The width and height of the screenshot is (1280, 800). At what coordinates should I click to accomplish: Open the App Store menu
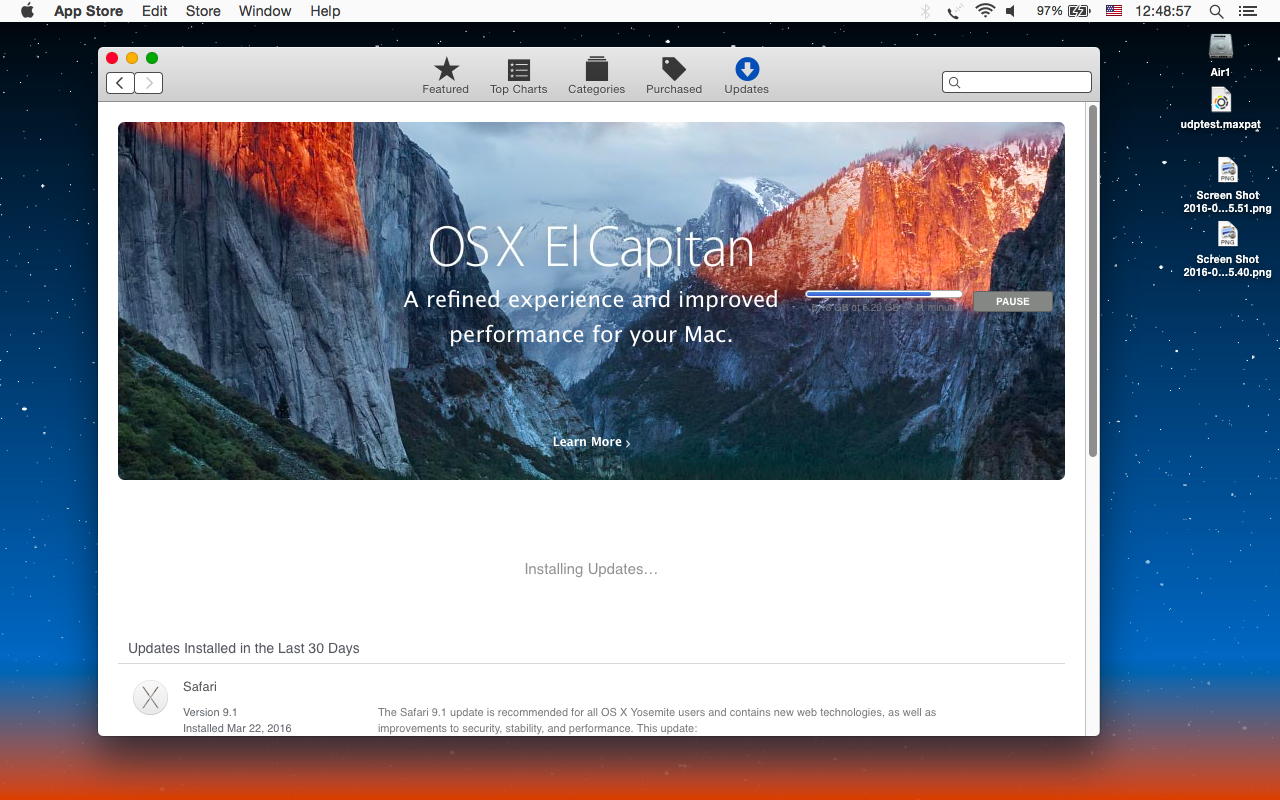(x=88, y=11)
